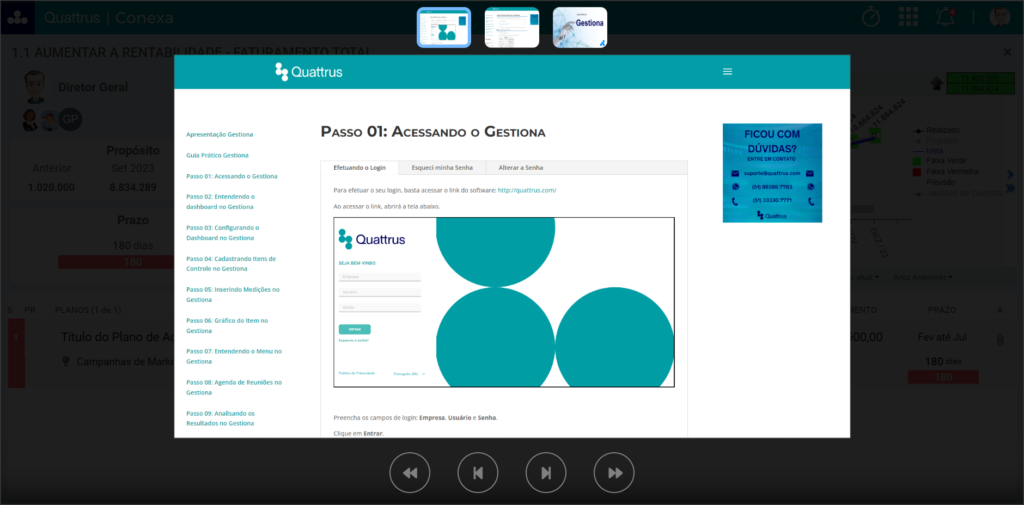
Task: Click the red Faixa Vermelha legend swatch
Action: click(x=918, y=171)
